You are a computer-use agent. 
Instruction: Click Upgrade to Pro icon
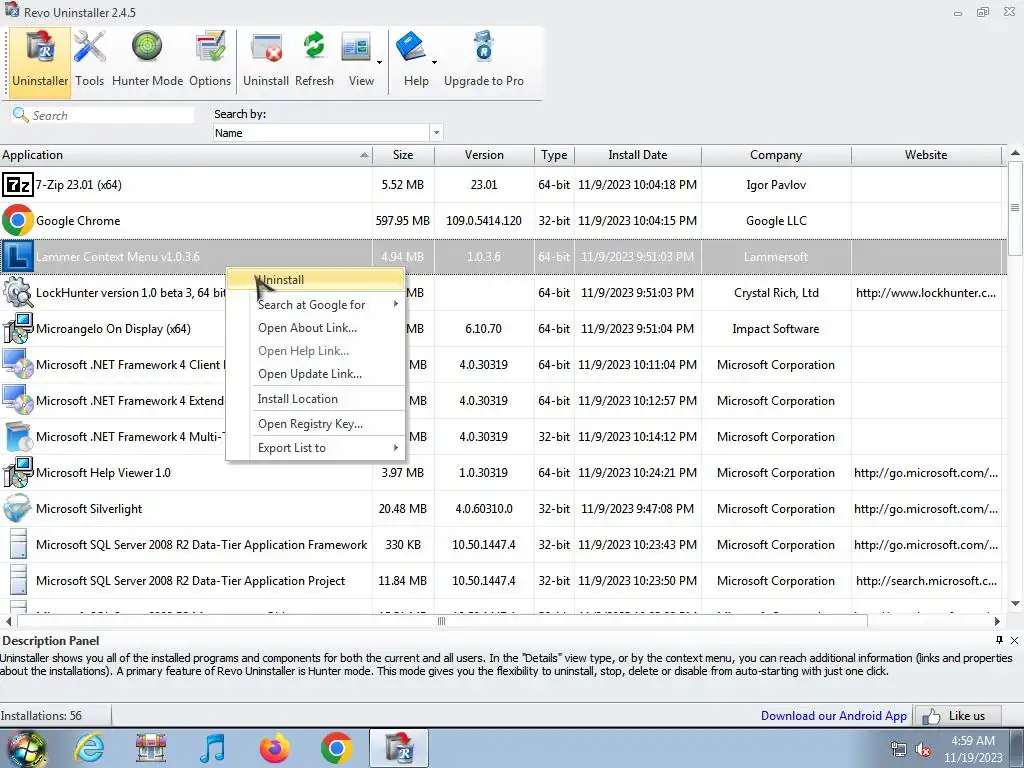484,47
